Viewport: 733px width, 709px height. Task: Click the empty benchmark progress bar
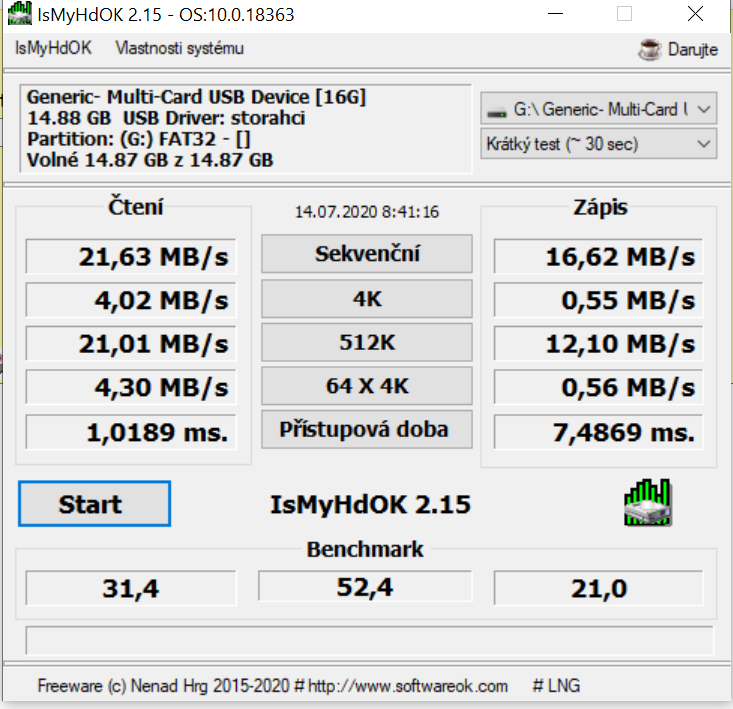pyautogui.click(x=369, y=640)
